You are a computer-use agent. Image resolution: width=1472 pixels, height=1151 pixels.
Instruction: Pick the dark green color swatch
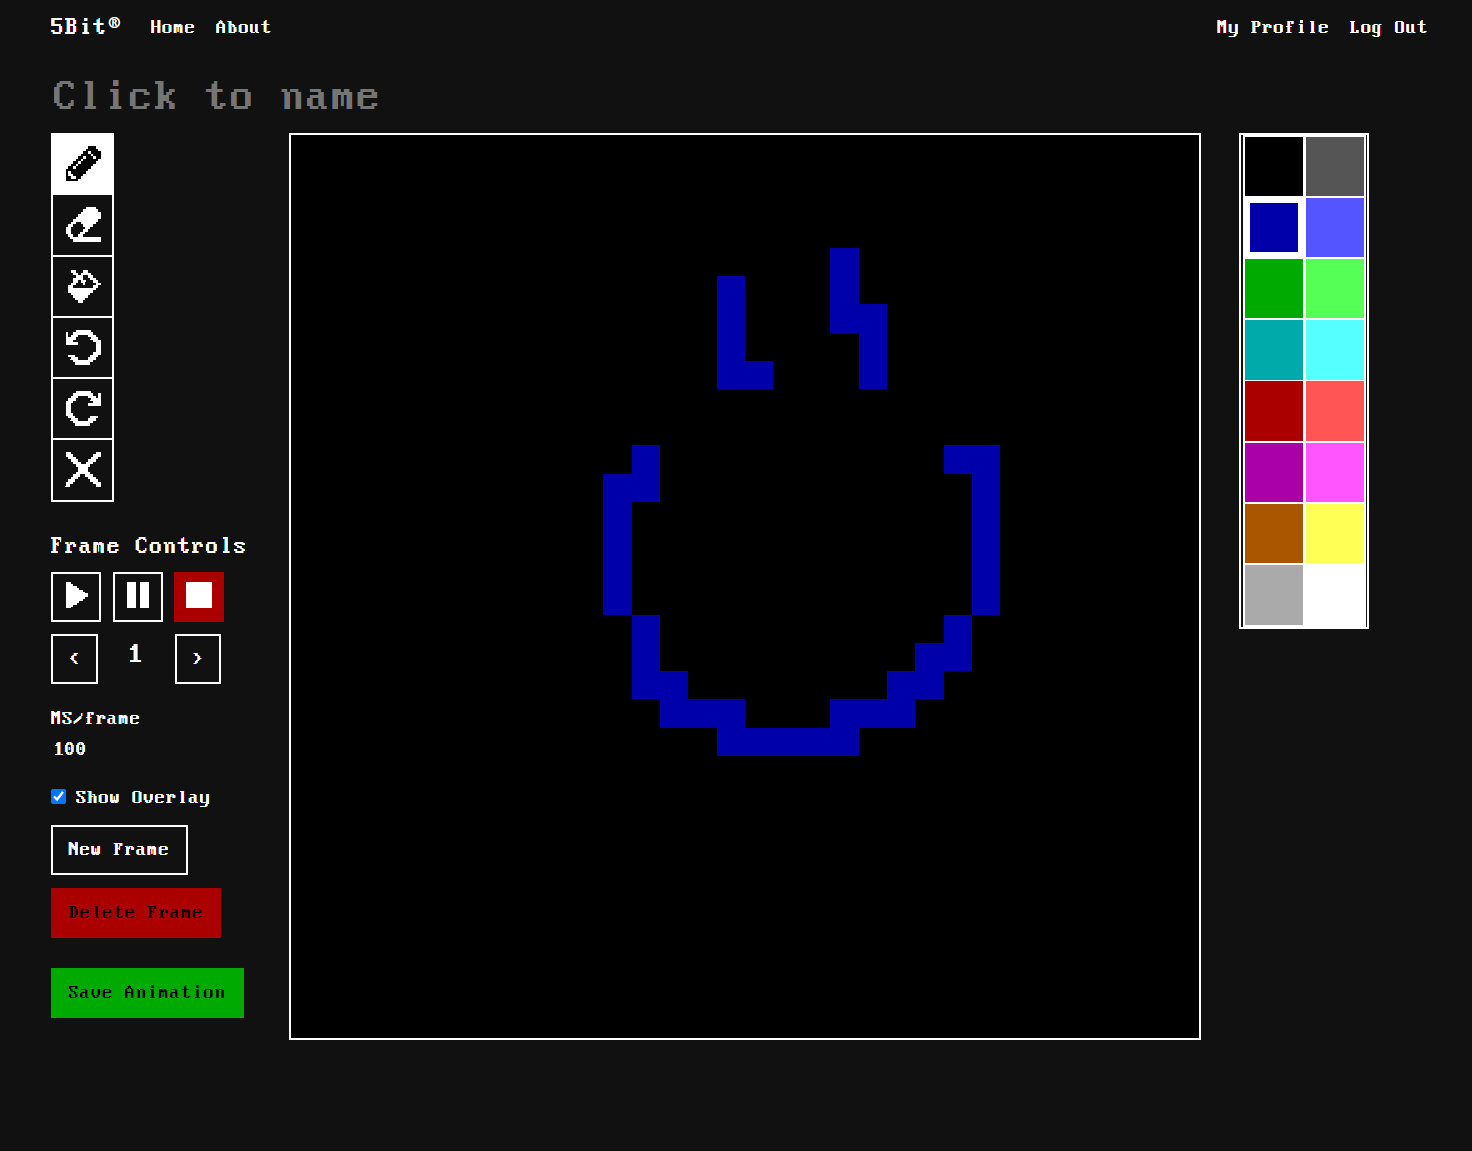(x=1274, y=288)
